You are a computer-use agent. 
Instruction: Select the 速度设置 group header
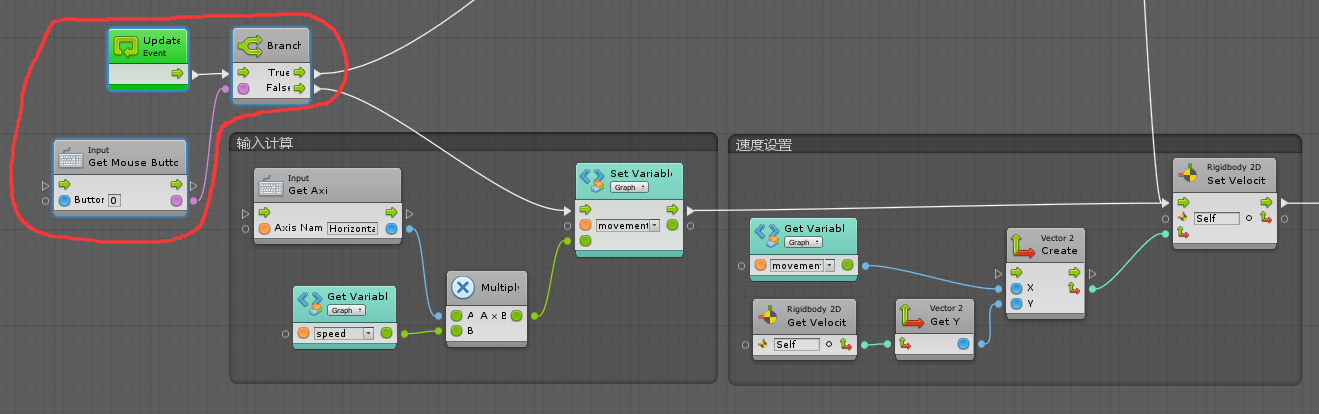(x=763, y=145)
